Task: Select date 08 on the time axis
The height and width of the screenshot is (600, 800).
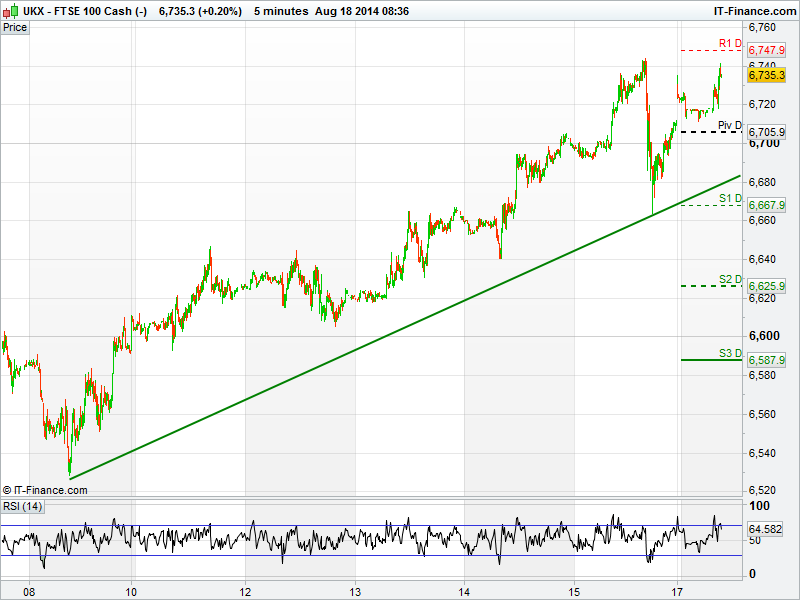Action: point(28,590)
